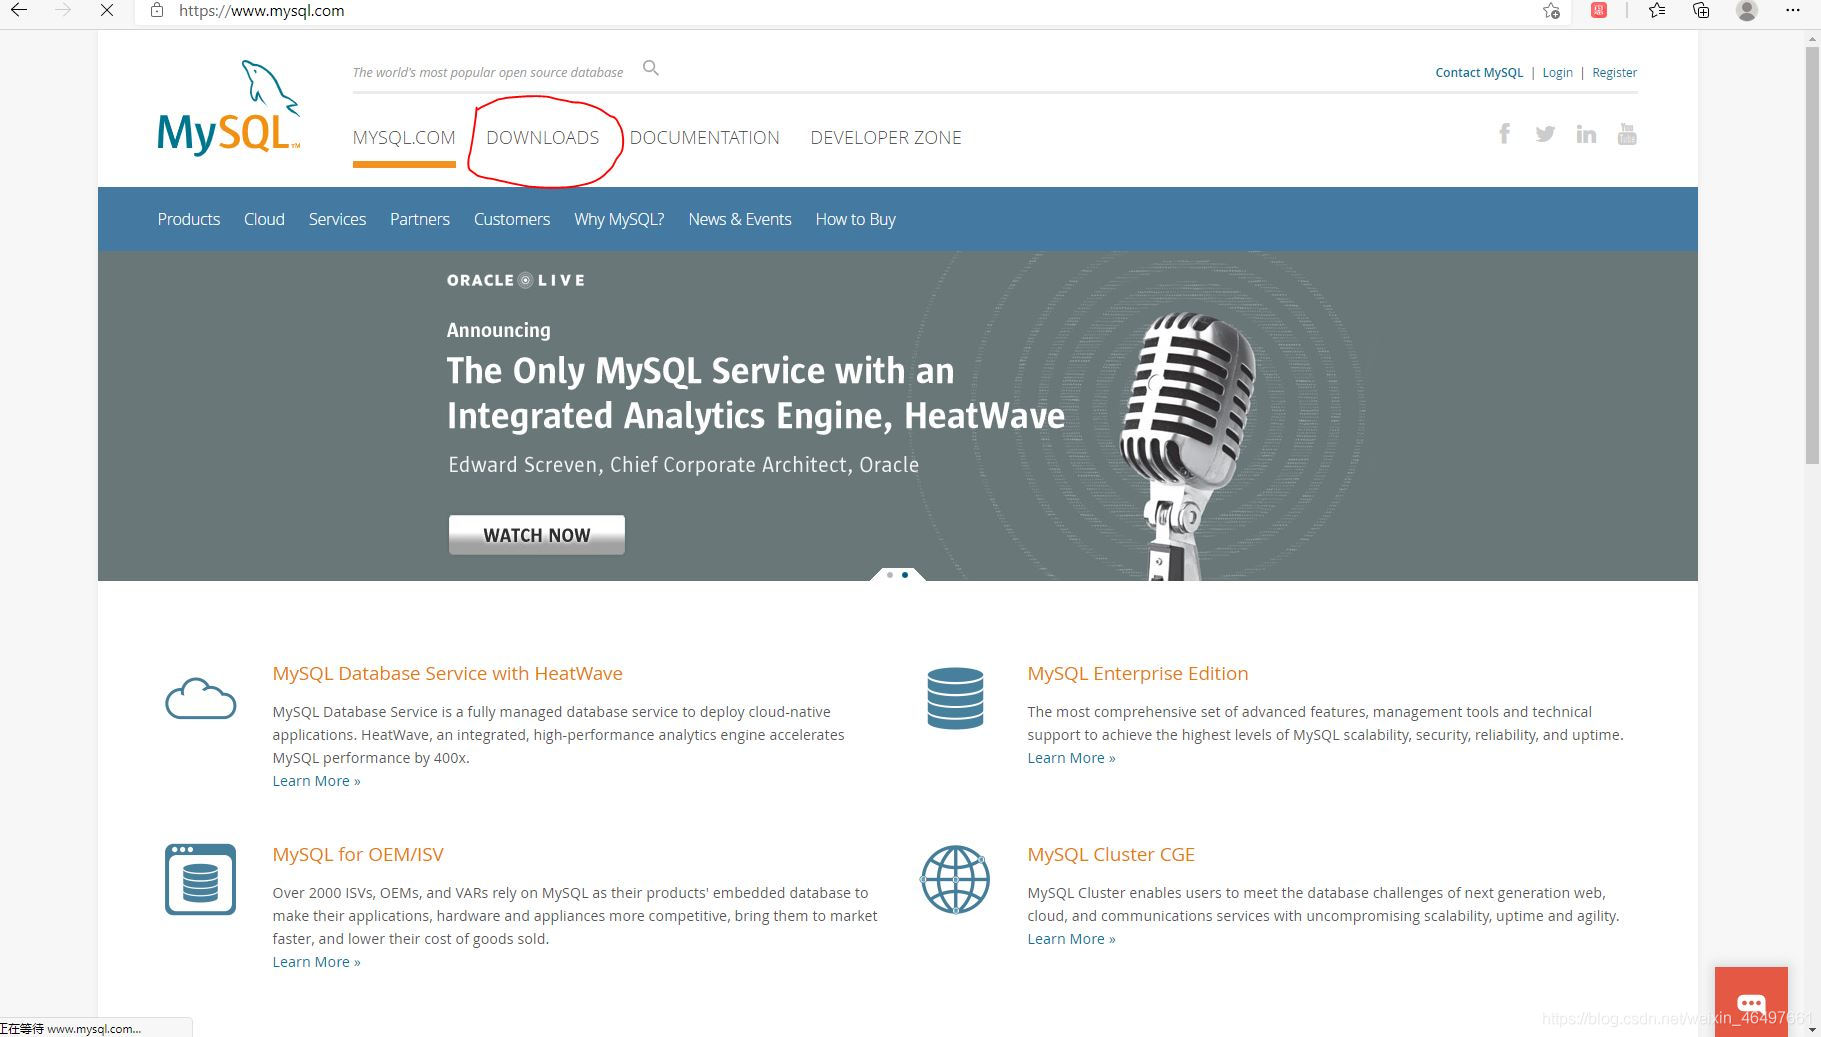Click the database stack icon for Enterprise Edition

click(x=955, y=698)
